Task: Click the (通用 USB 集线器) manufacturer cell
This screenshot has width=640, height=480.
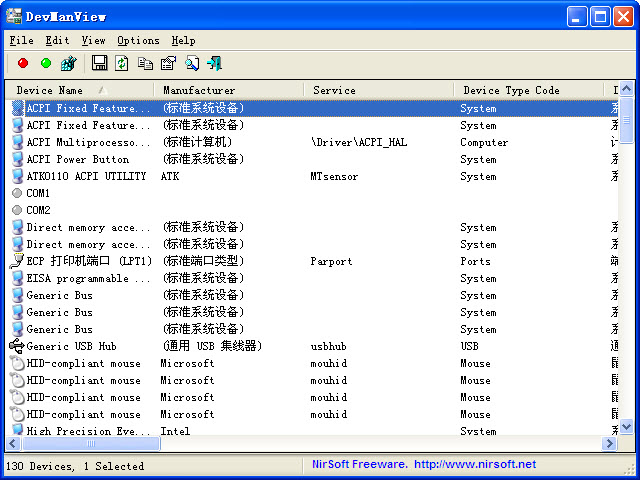Action: pyautogui.click(x=212, y=346)
